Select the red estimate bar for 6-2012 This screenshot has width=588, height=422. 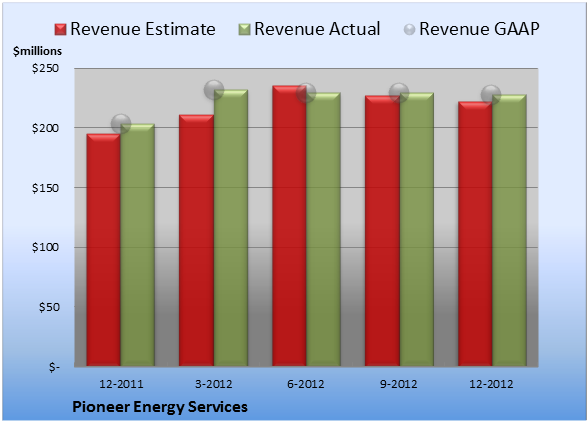[289, 226]
